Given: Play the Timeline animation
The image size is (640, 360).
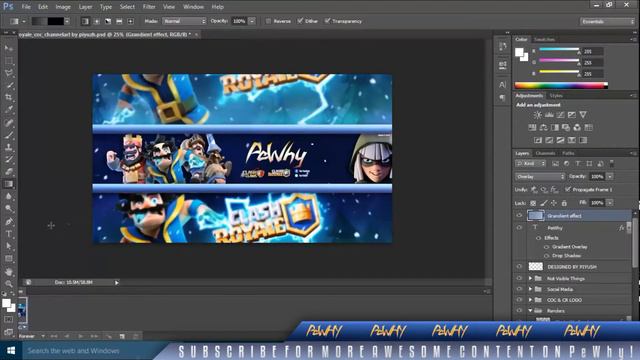Looking at the screenshot, I should point(81,336).
